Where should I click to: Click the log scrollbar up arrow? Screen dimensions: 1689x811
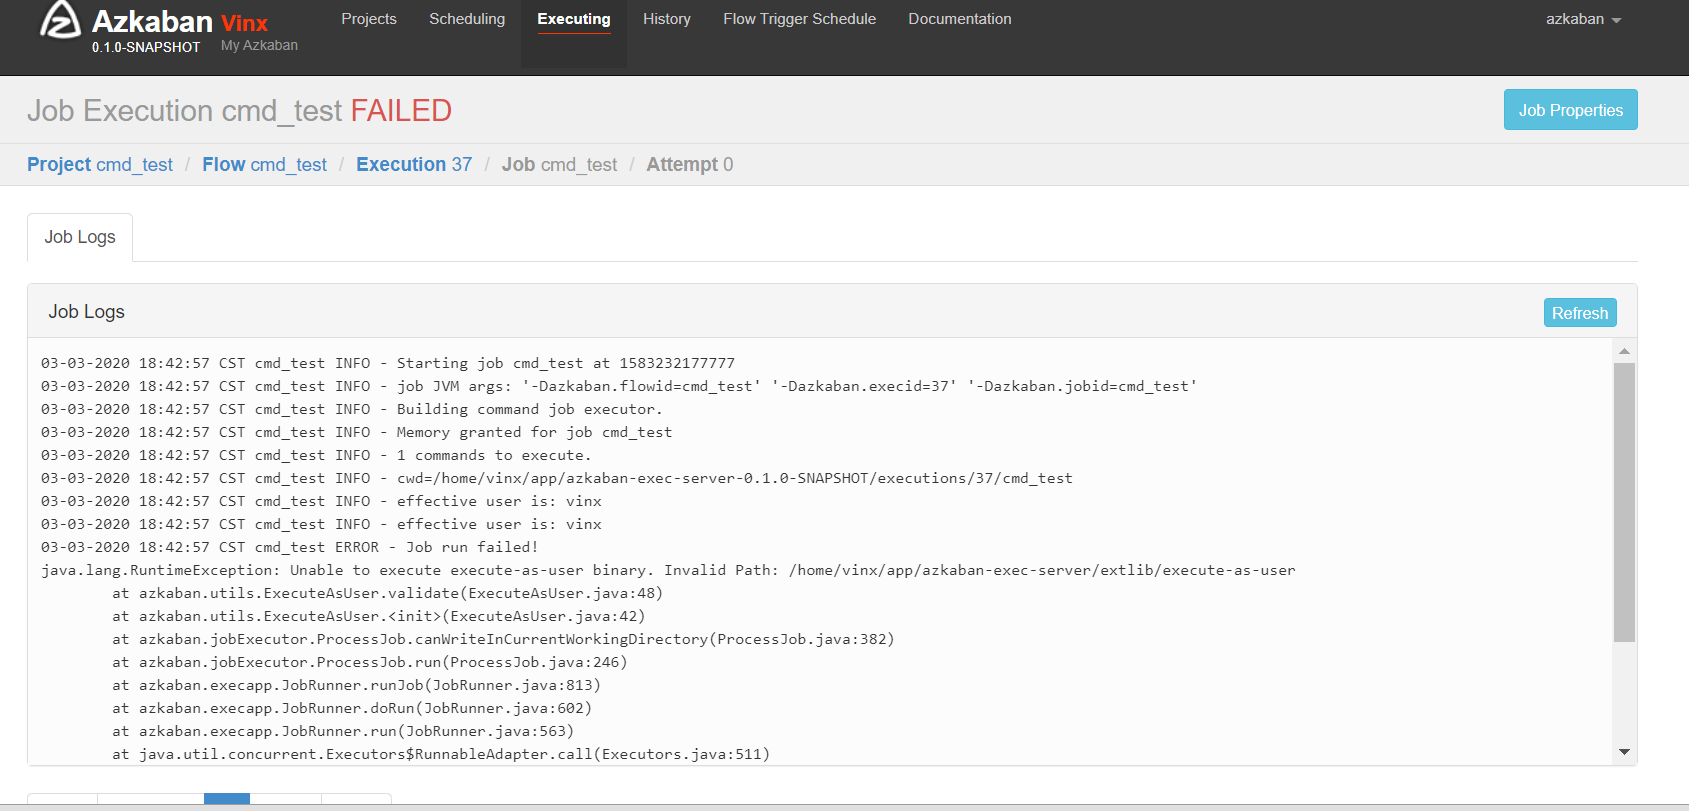(1624, 351)
